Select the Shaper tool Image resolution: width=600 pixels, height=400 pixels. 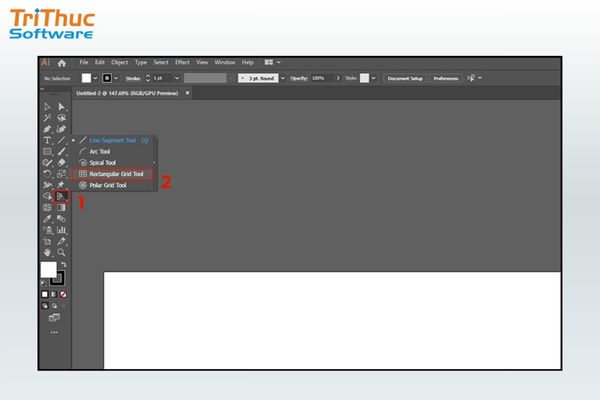47,163
